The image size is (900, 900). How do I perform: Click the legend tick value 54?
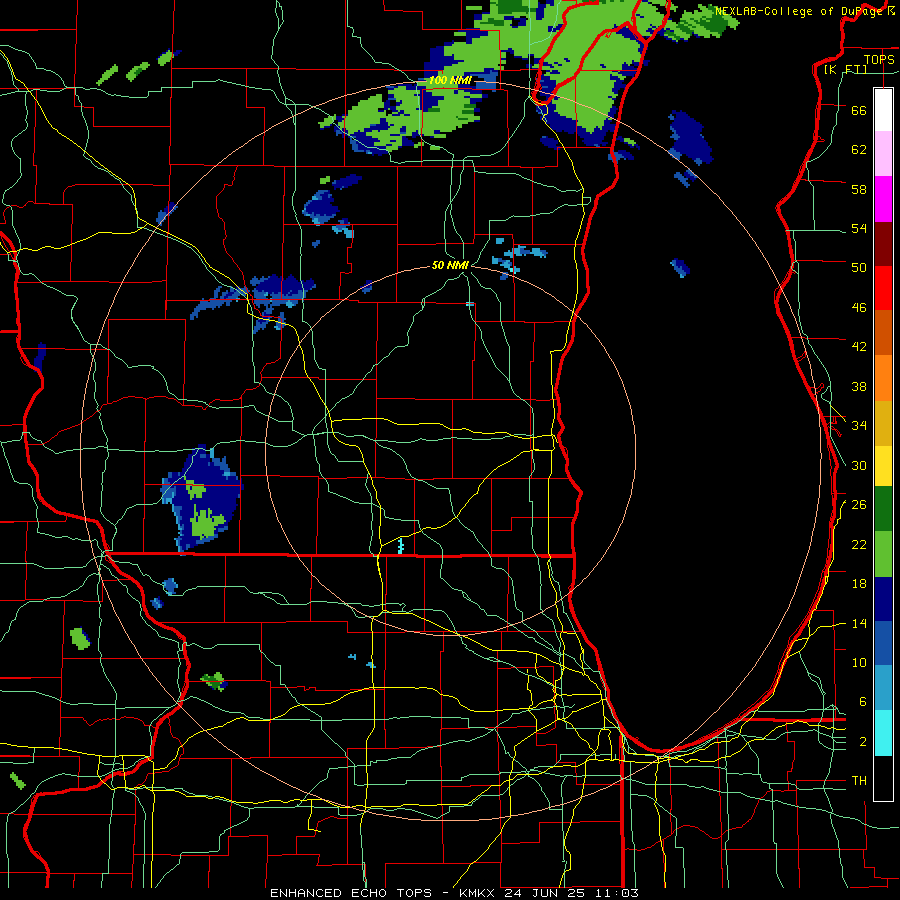[x=859, y=228]
